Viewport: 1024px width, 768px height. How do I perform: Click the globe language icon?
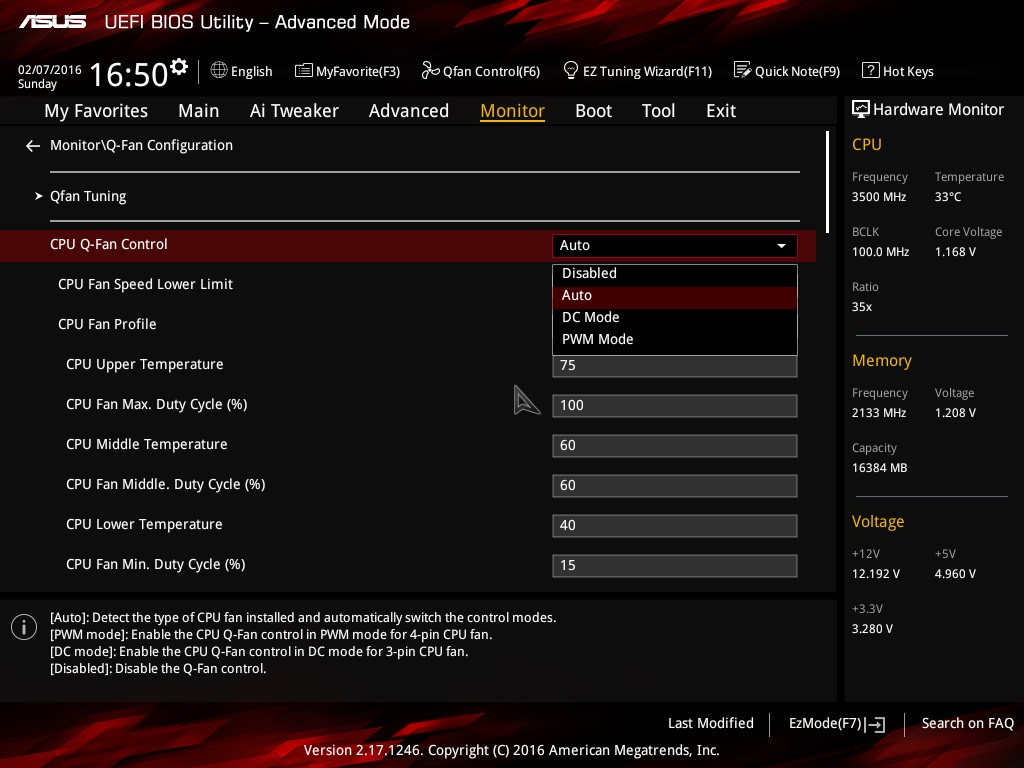coord(219,70)
